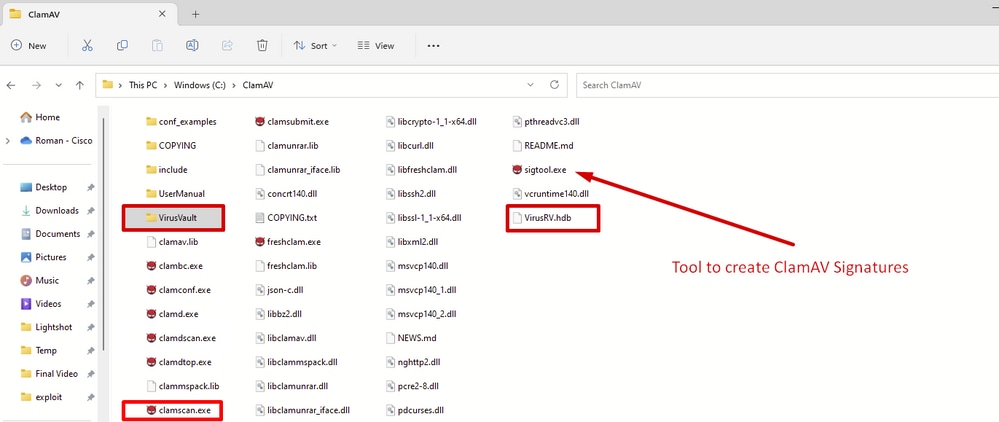Go up one folder level arrow
The height and width of the screenshot is (422, 999).
click(80, 85)
